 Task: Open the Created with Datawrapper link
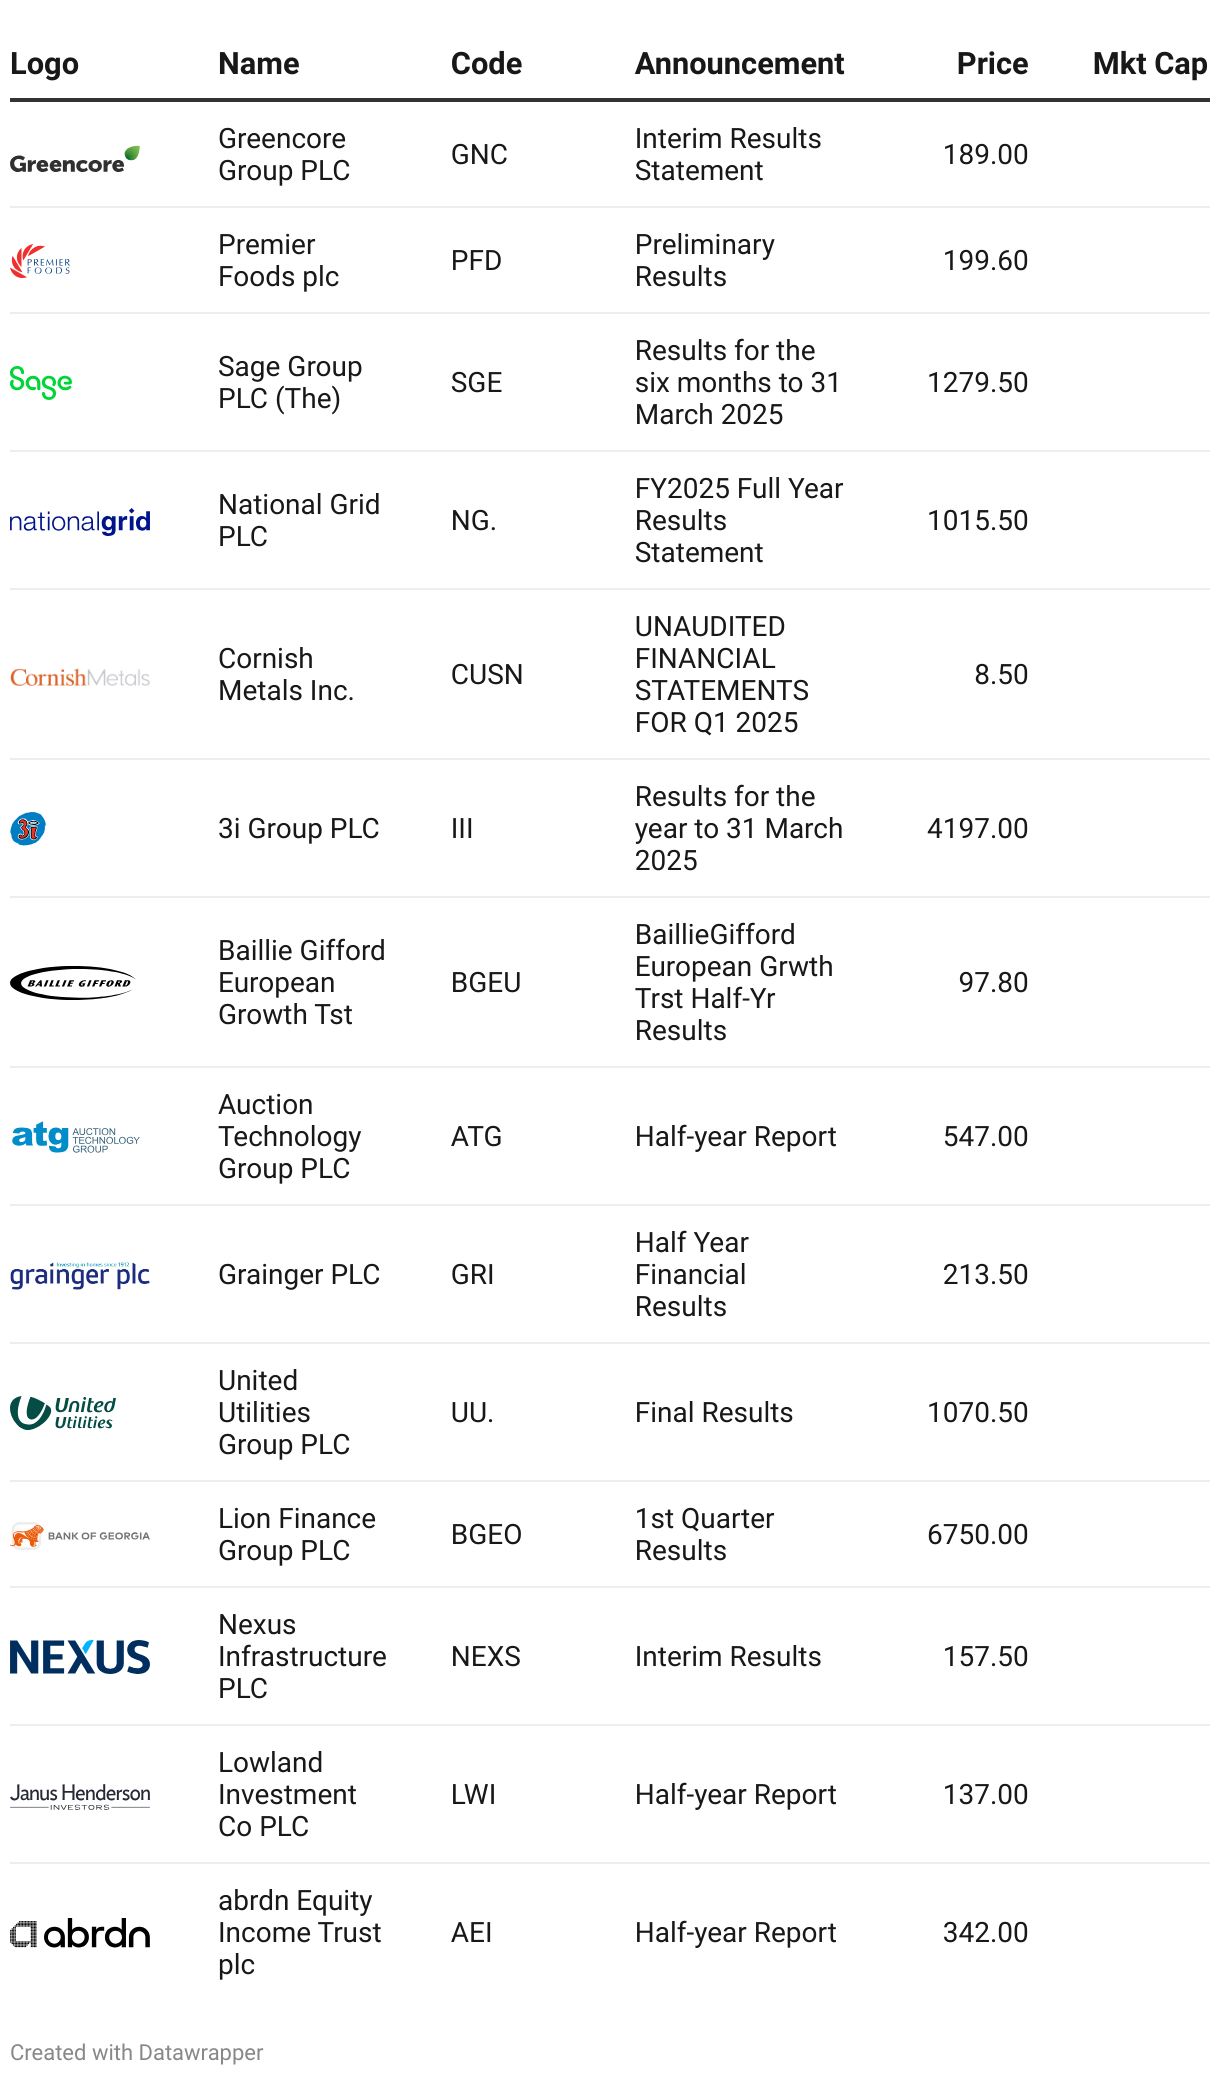point(137,2052)
